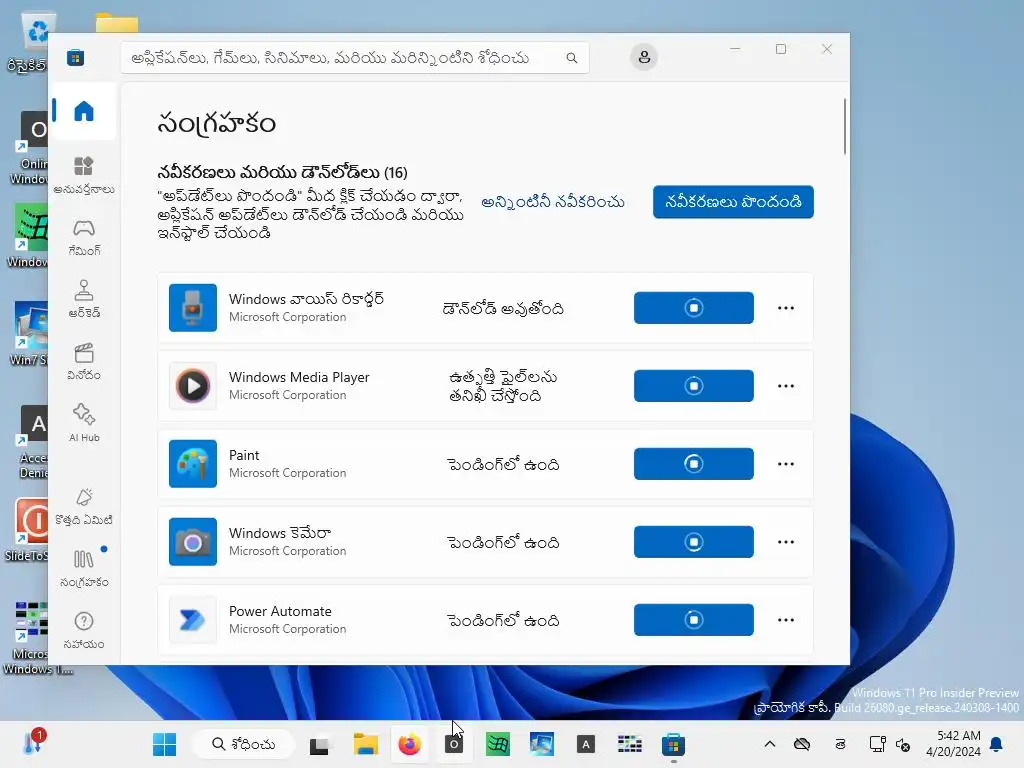Stop the pending Power Automate update
1024x768 pixels.
coord(694,620)
